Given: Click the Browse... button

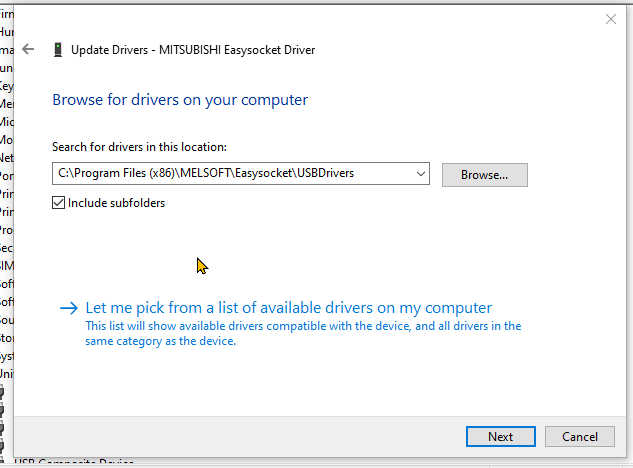Looking at the screenshot, I should click(x=484, y=175).
